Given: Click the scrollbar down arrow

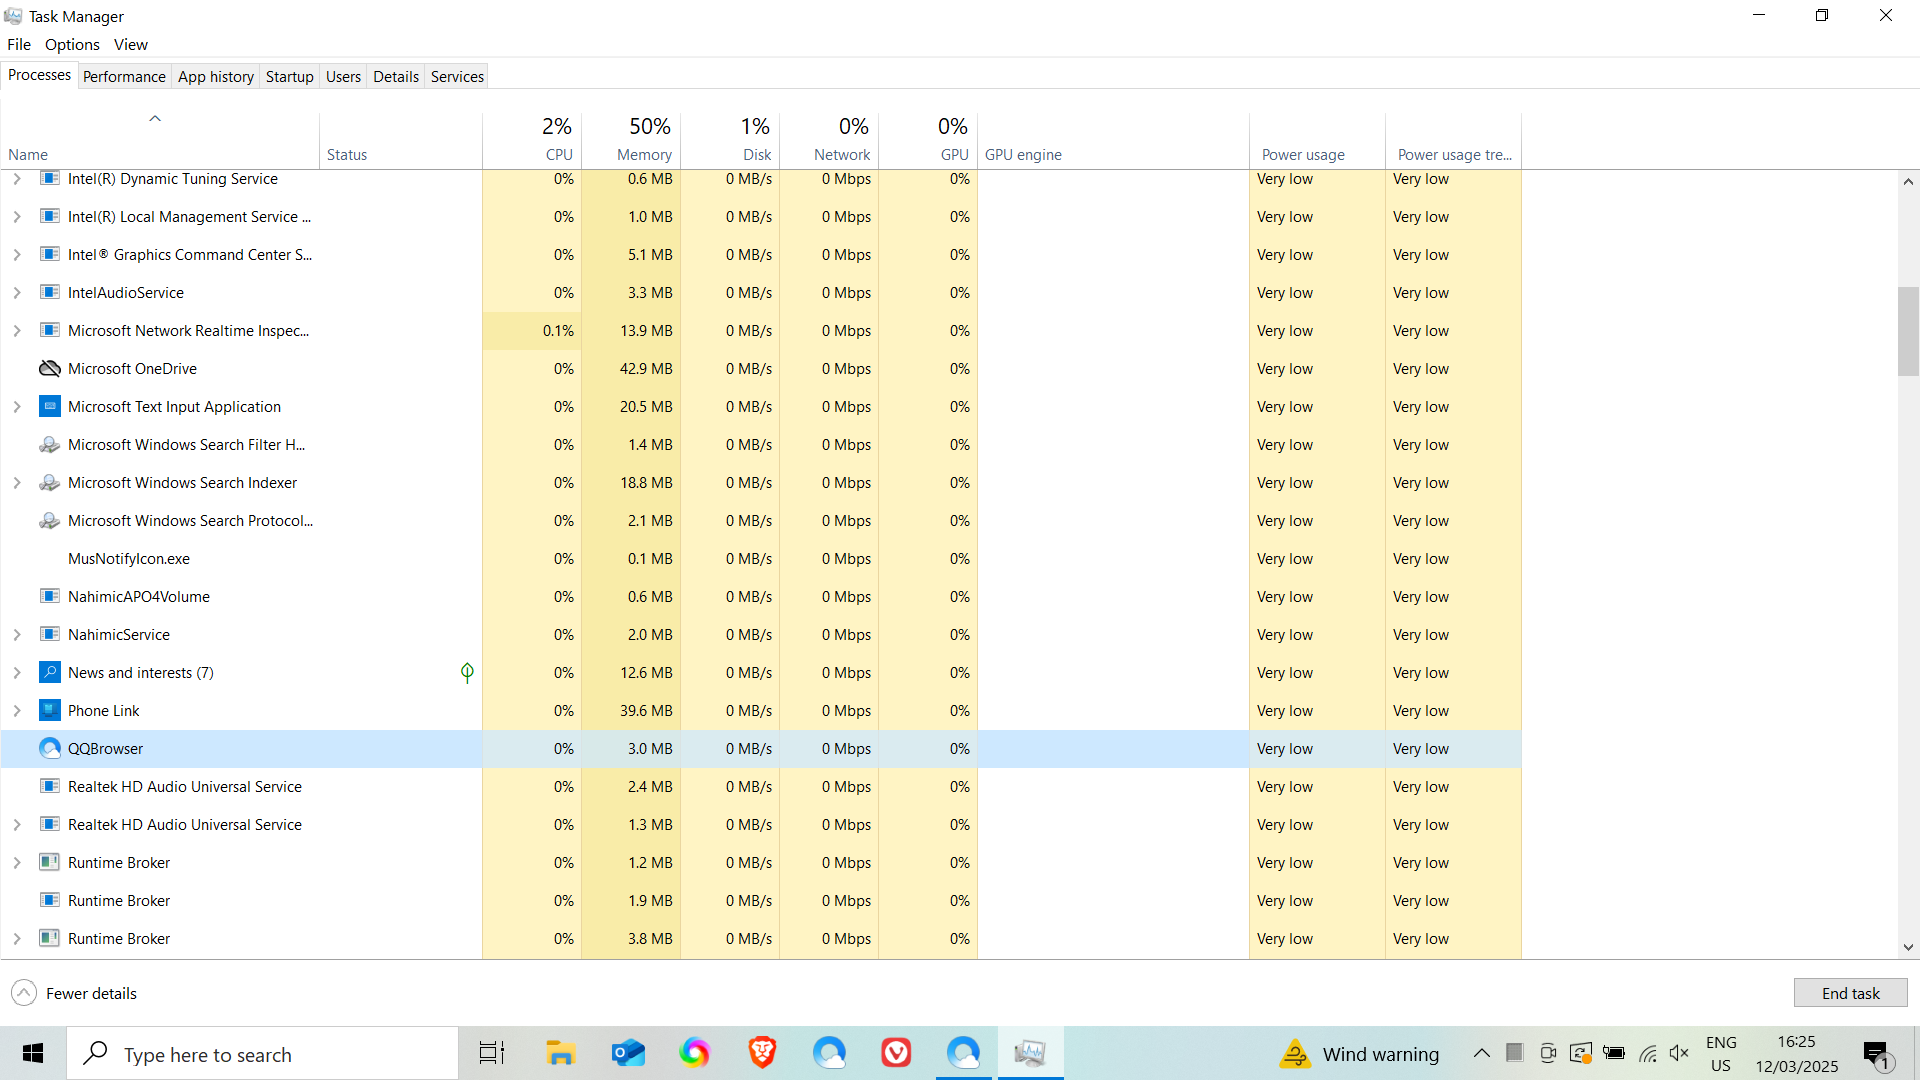Looking at the screenshot, I should tap(1908, 947).
